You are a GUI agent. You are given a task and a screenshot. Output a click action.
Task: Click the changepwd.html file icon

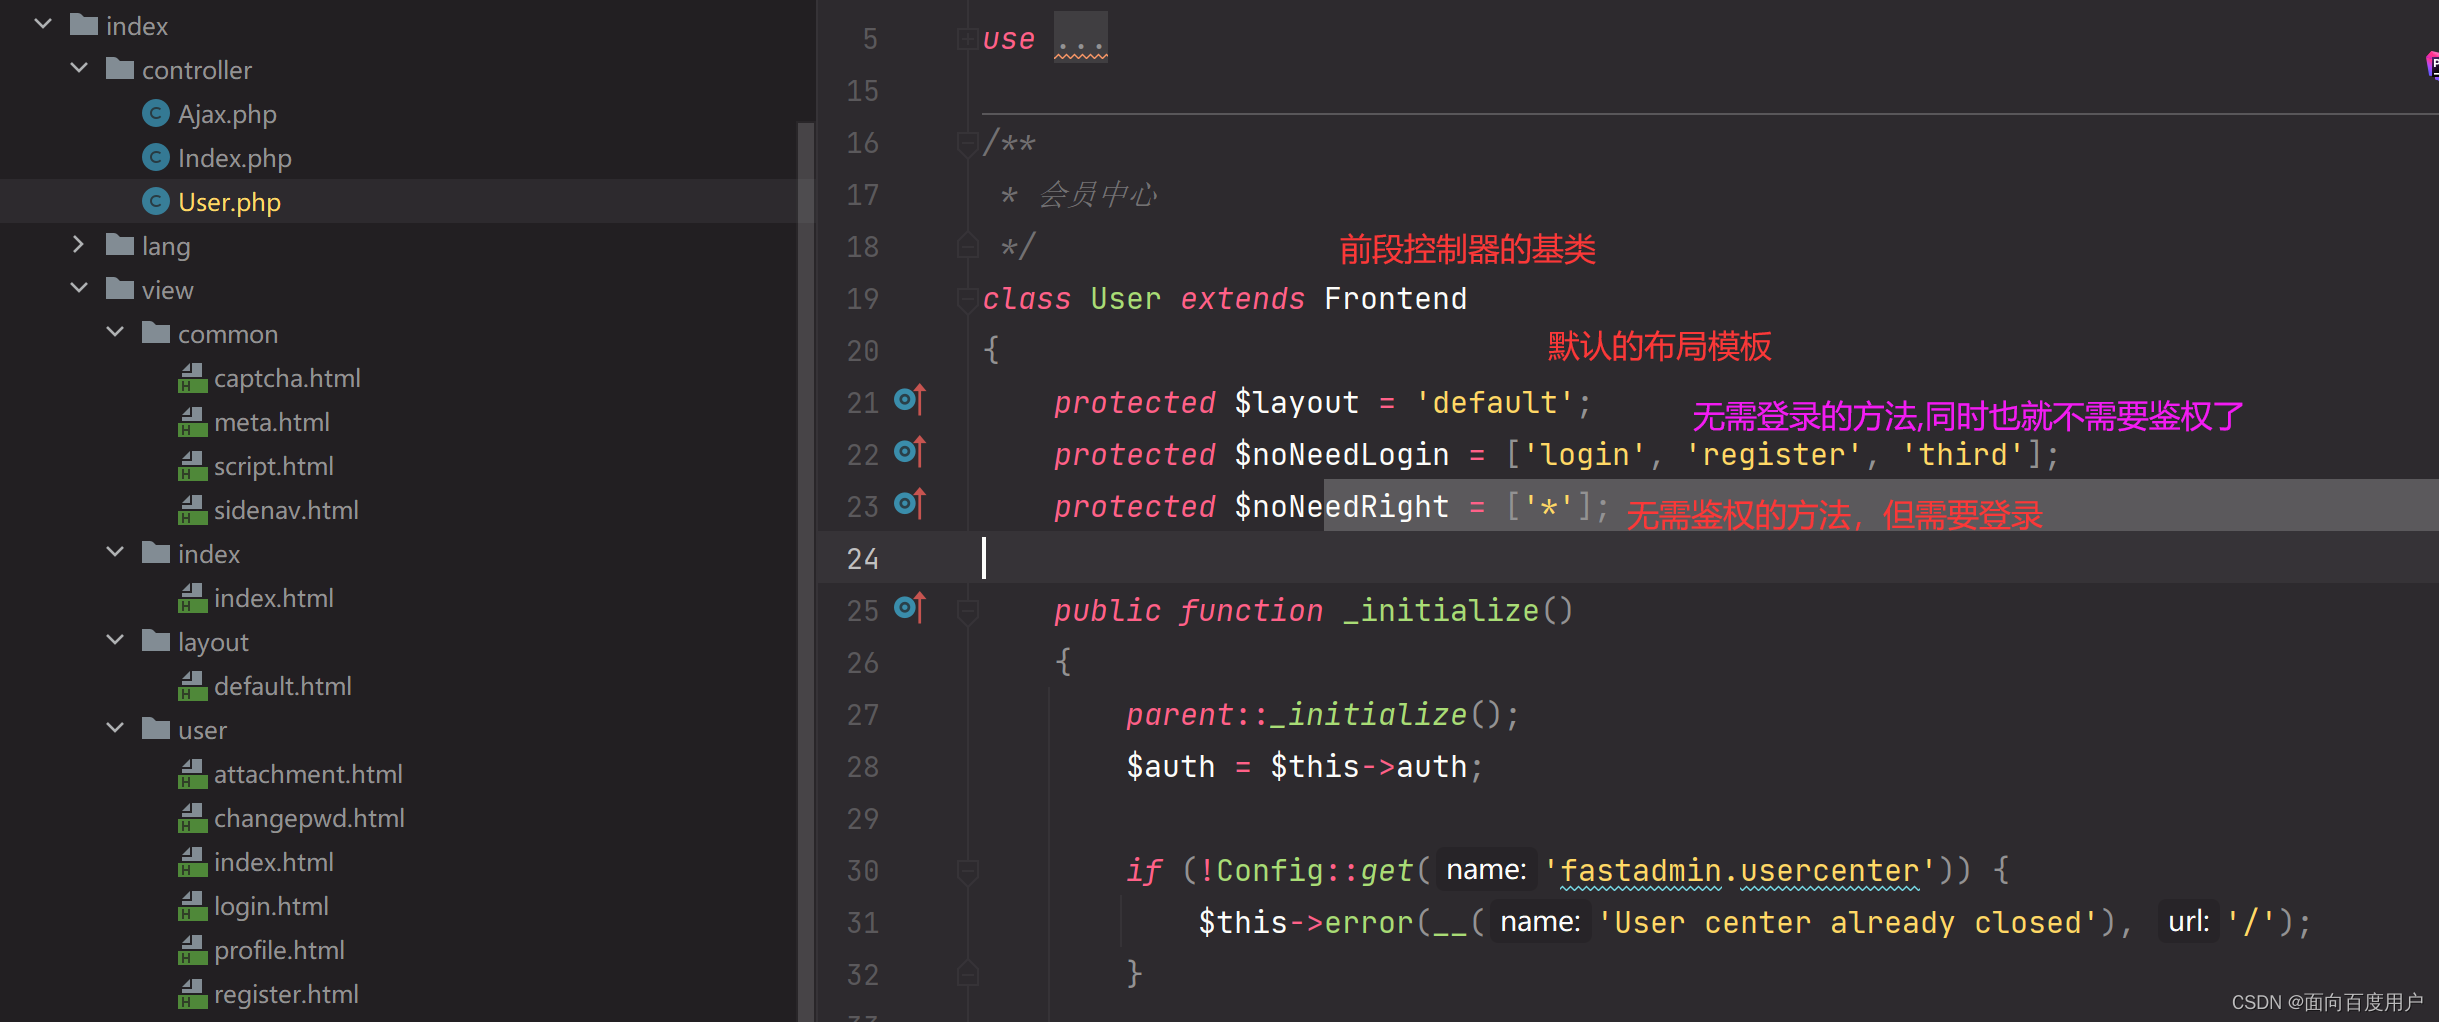(192, 818)
